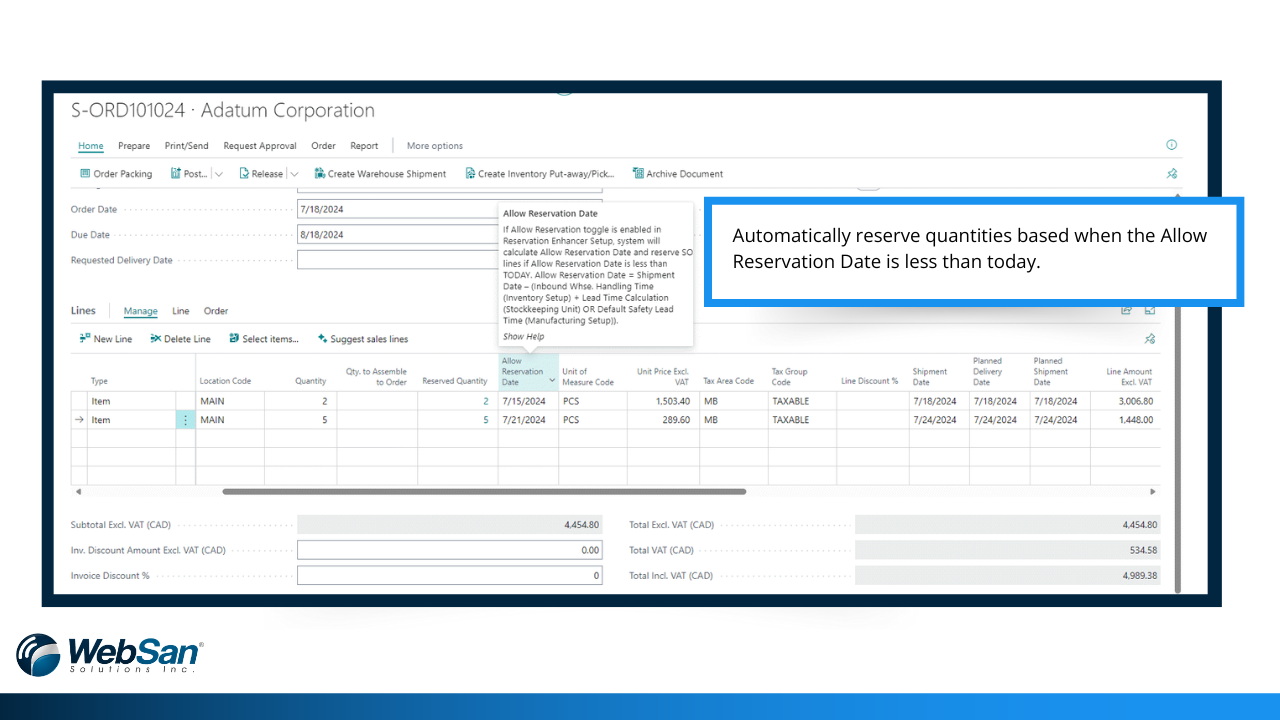This screenshot has height=720, width=1280.
Task: Click the Quantity column header
Action: pyautogui.click(x=310, y=381)
